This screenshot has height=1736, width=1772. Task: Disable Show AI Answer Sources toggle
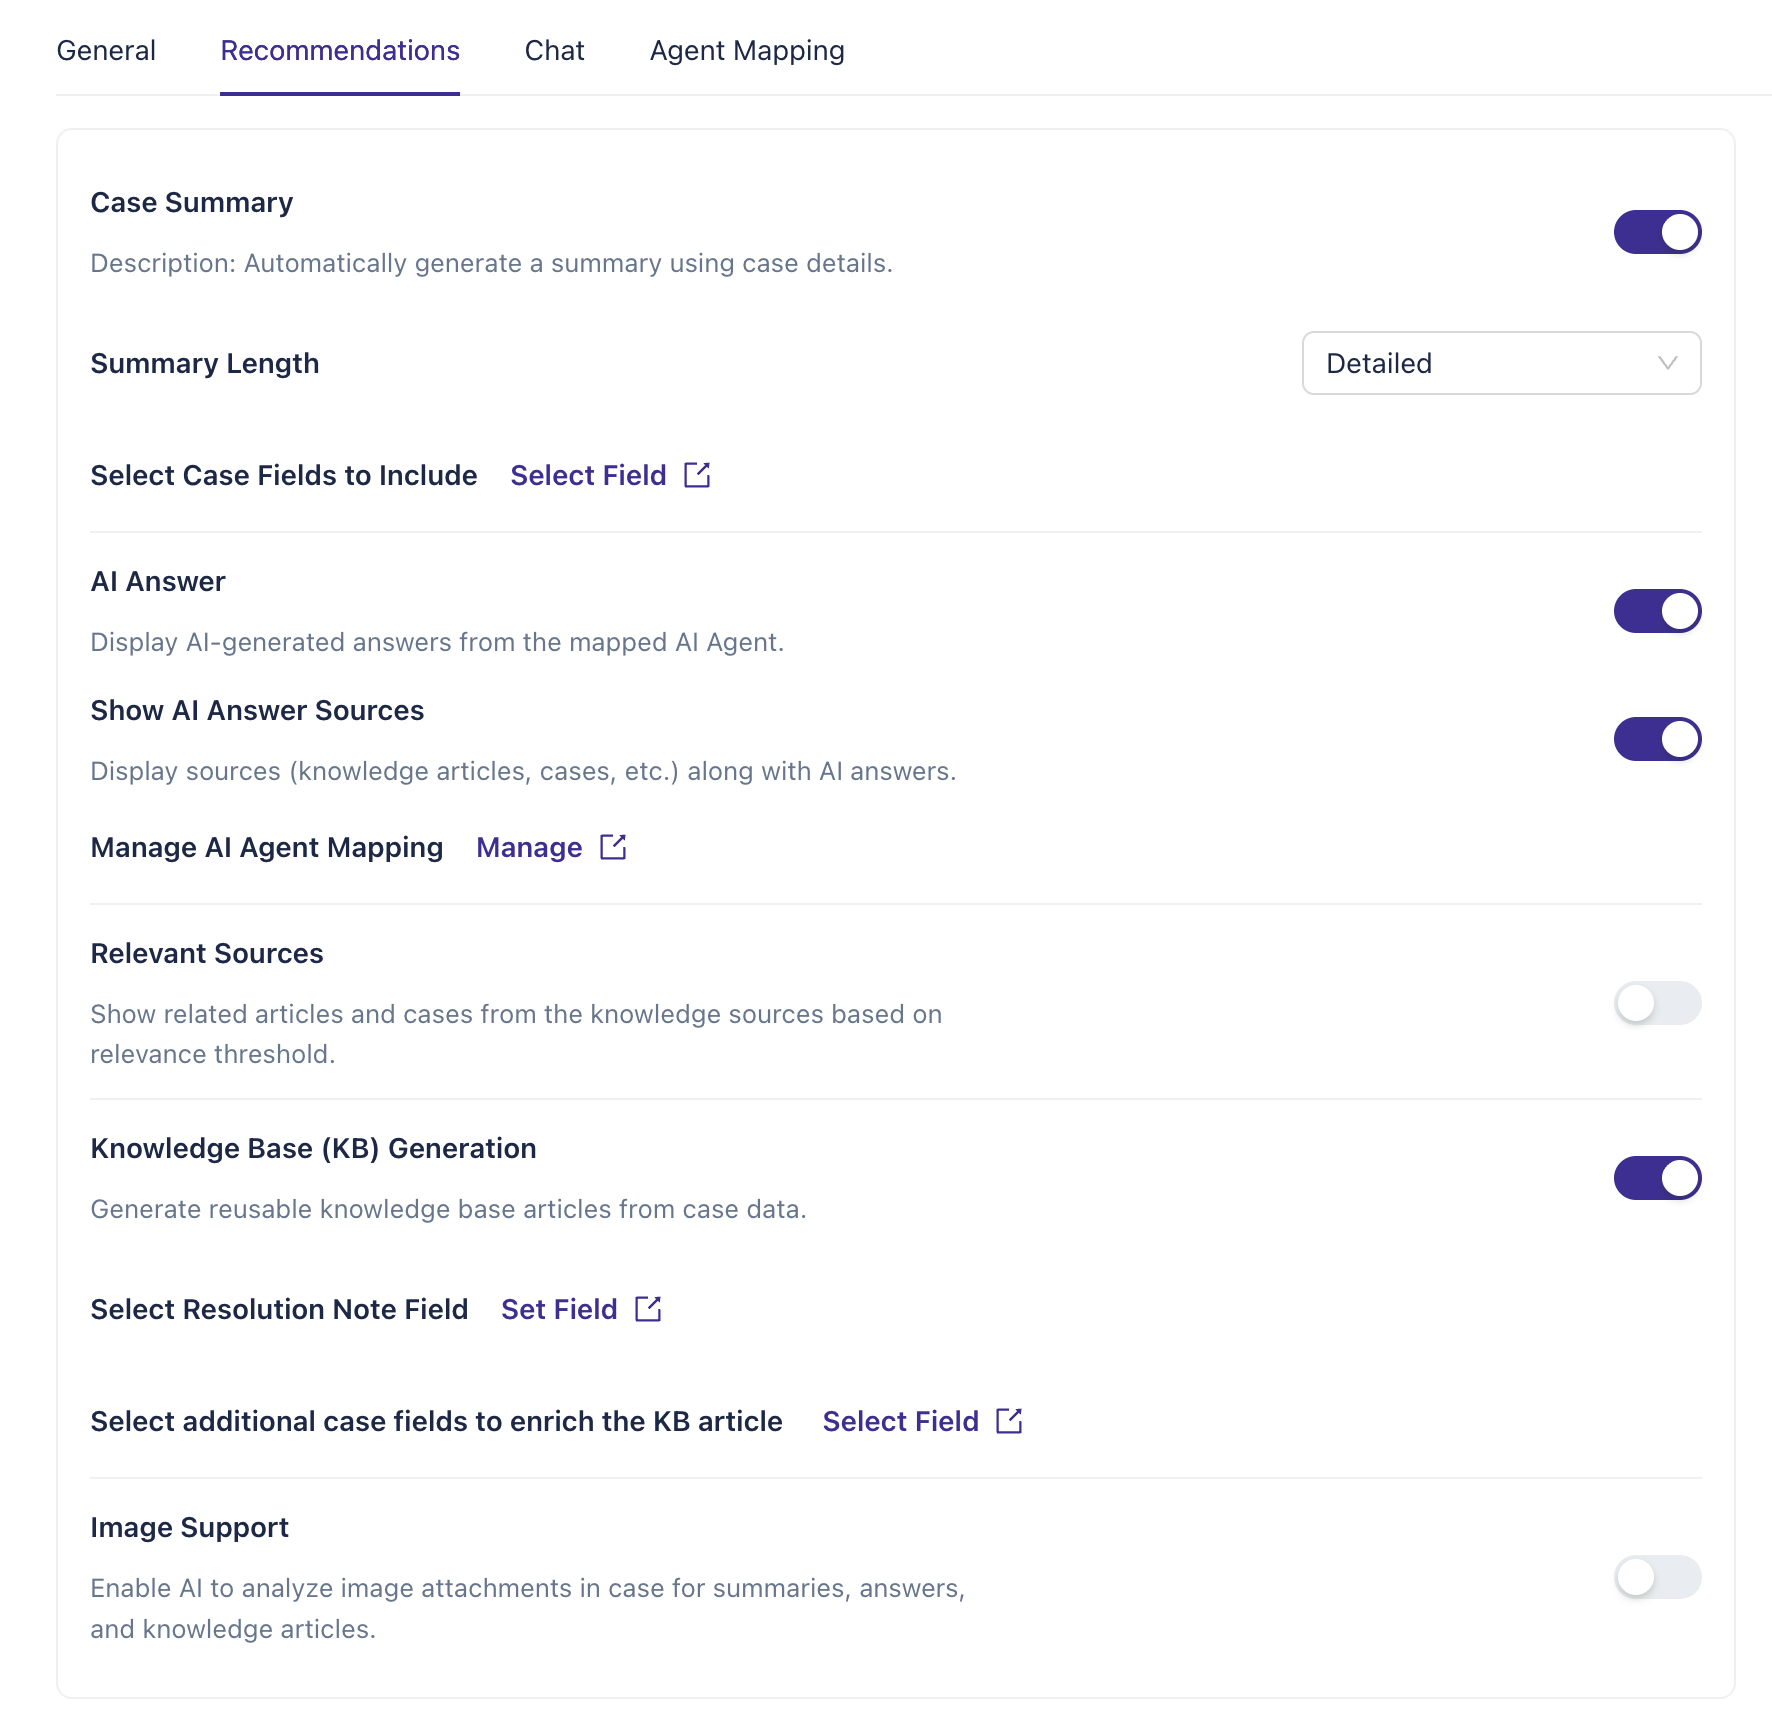[x=1657, y=739]
